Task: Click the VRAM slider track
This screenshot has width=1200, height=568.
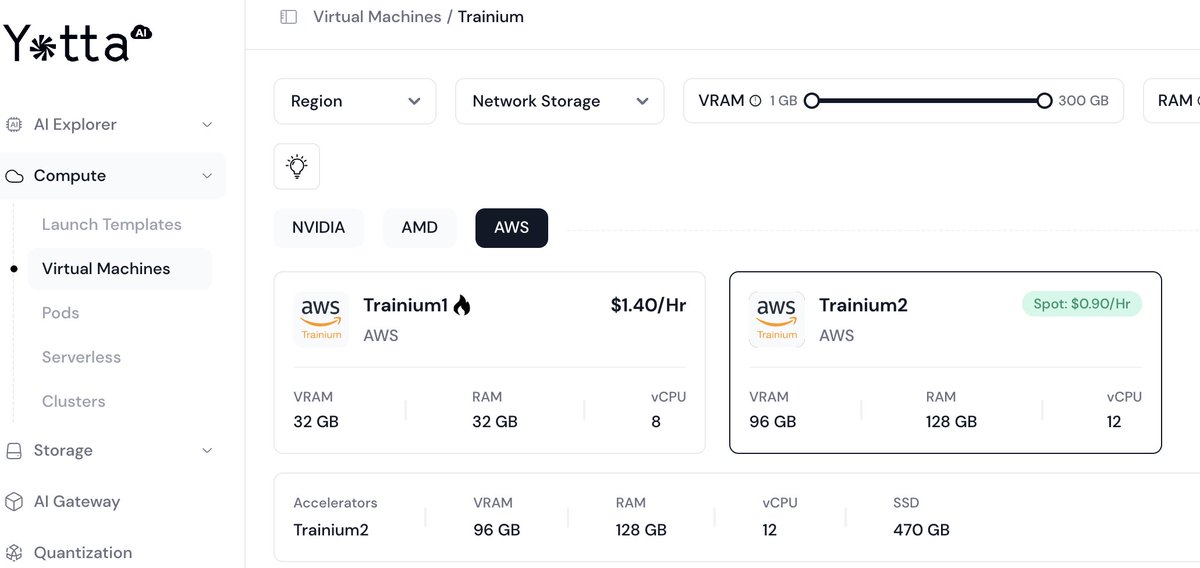Action: pyautogui.click(x=928, y=101)
